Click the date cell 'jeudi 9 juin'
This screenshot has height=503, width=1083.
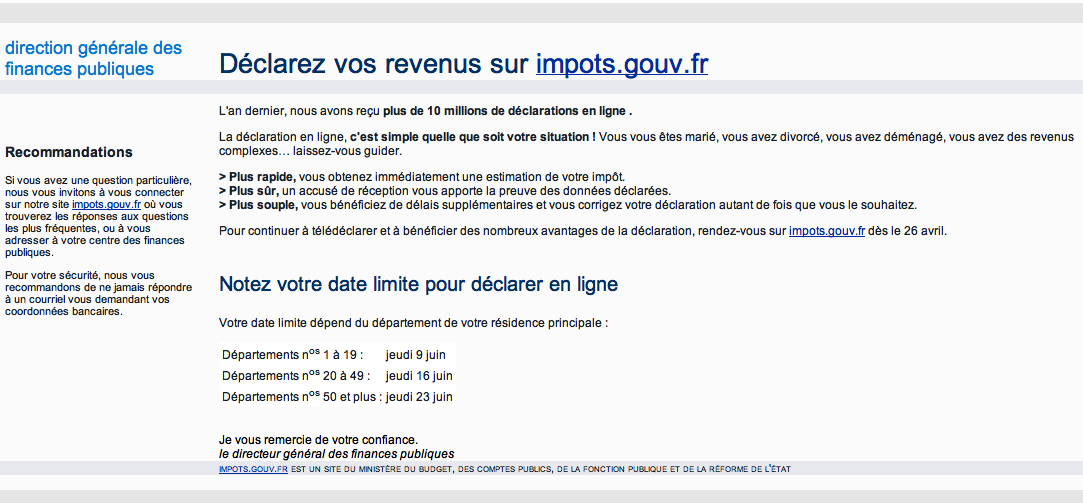coord(416,355)
